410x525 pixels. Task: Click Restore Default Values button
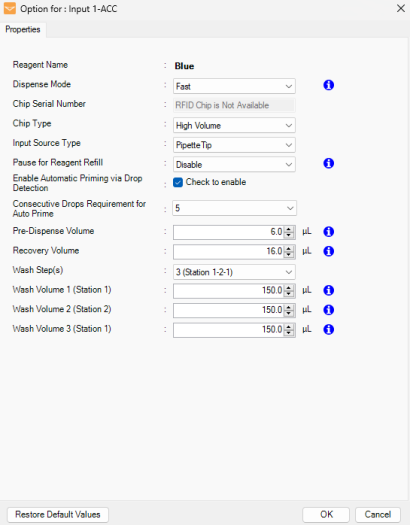[x=58, y=514]
